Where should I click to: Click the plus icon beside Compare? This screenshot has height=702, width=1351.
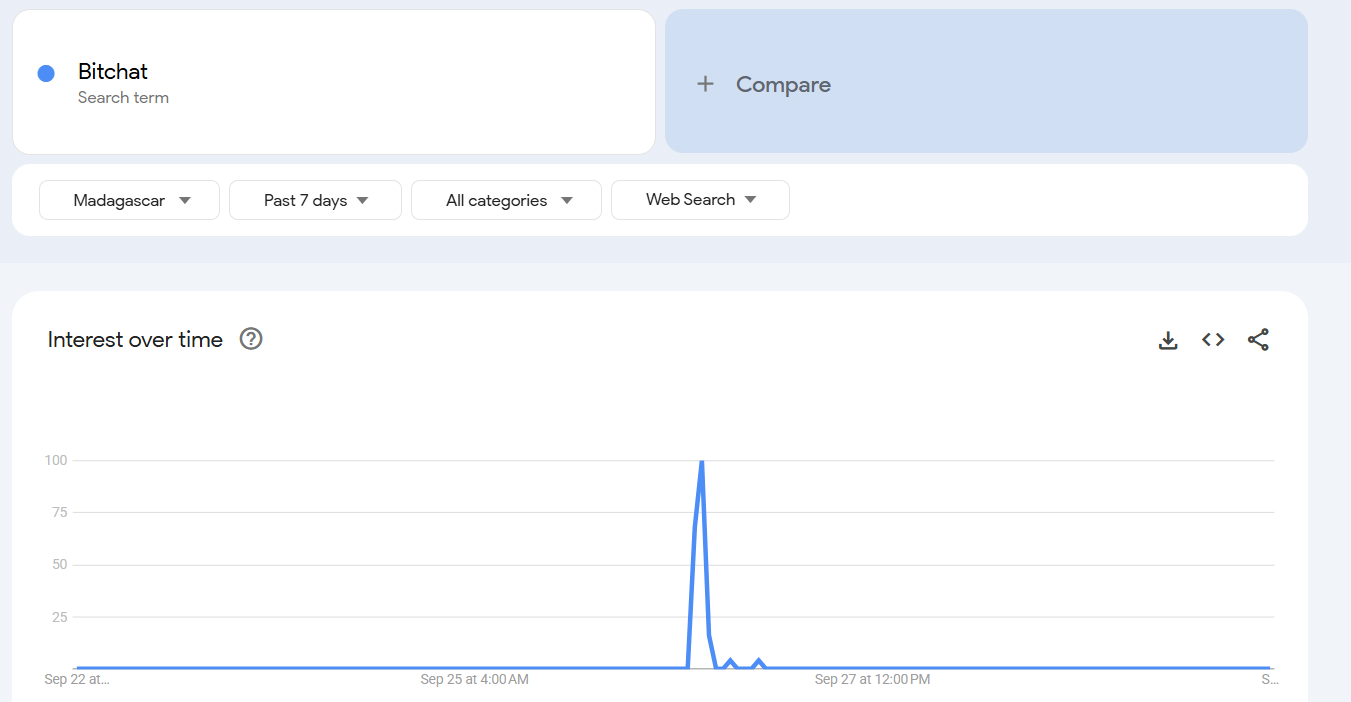(705, 84)
